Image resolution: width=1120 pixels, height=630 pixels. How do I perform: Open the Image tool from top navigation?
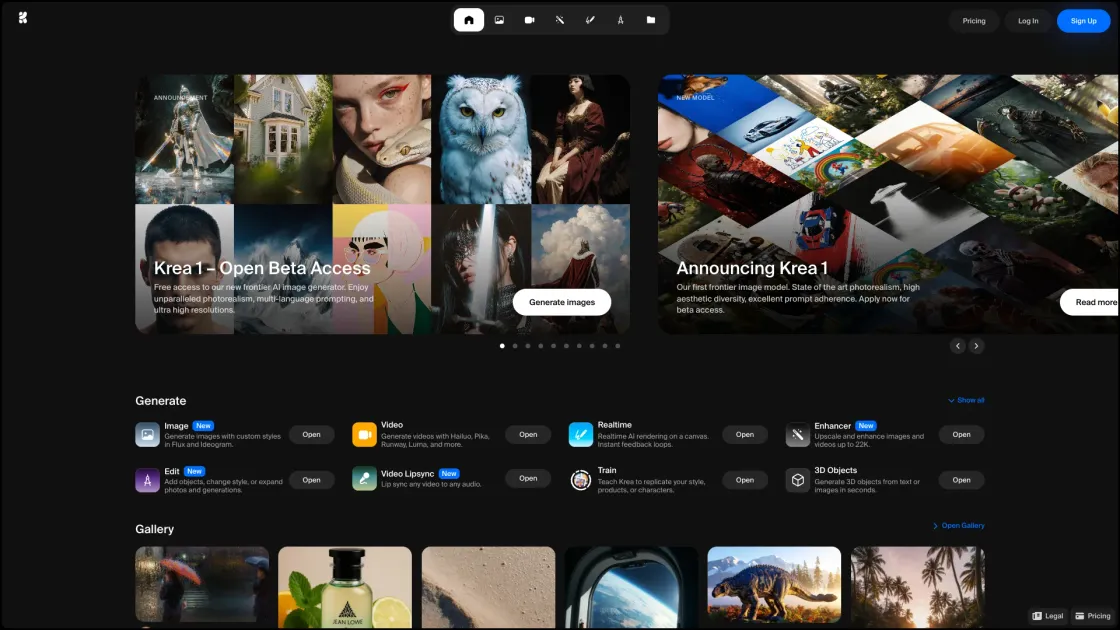coord(499,20)
